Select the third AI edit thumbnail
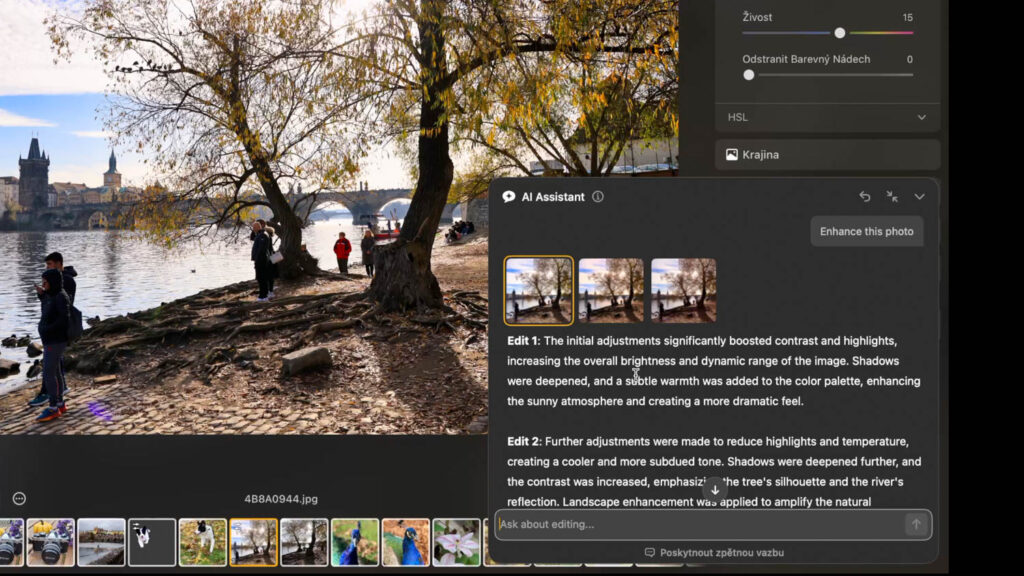 (683, 291)
